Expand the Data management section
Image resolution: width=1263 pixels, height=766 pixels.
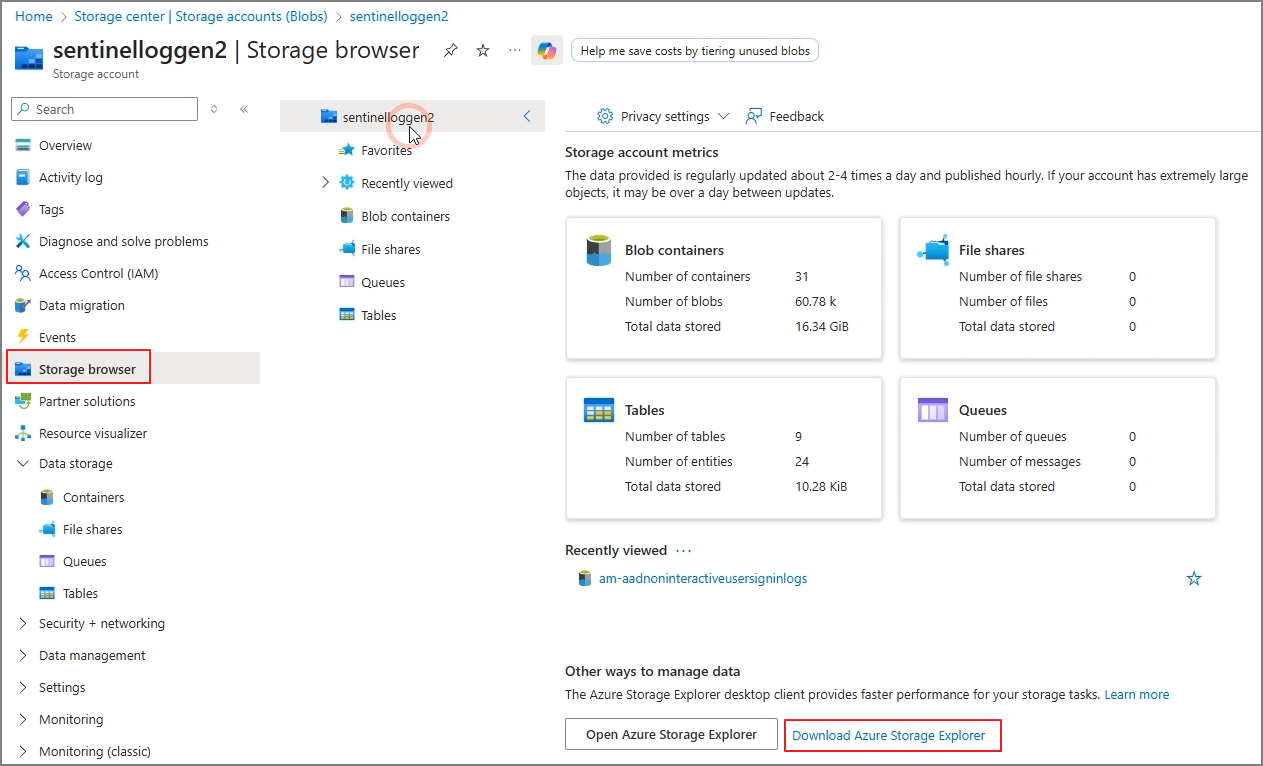[x=23, y=655]
